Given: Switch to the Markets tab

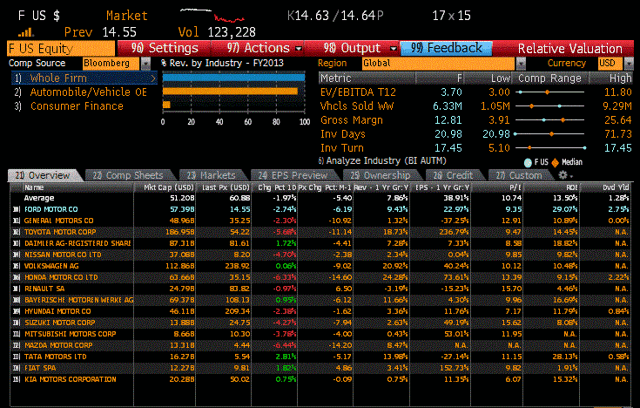Looking at the screenshot, I should click(x=211, y=175).
